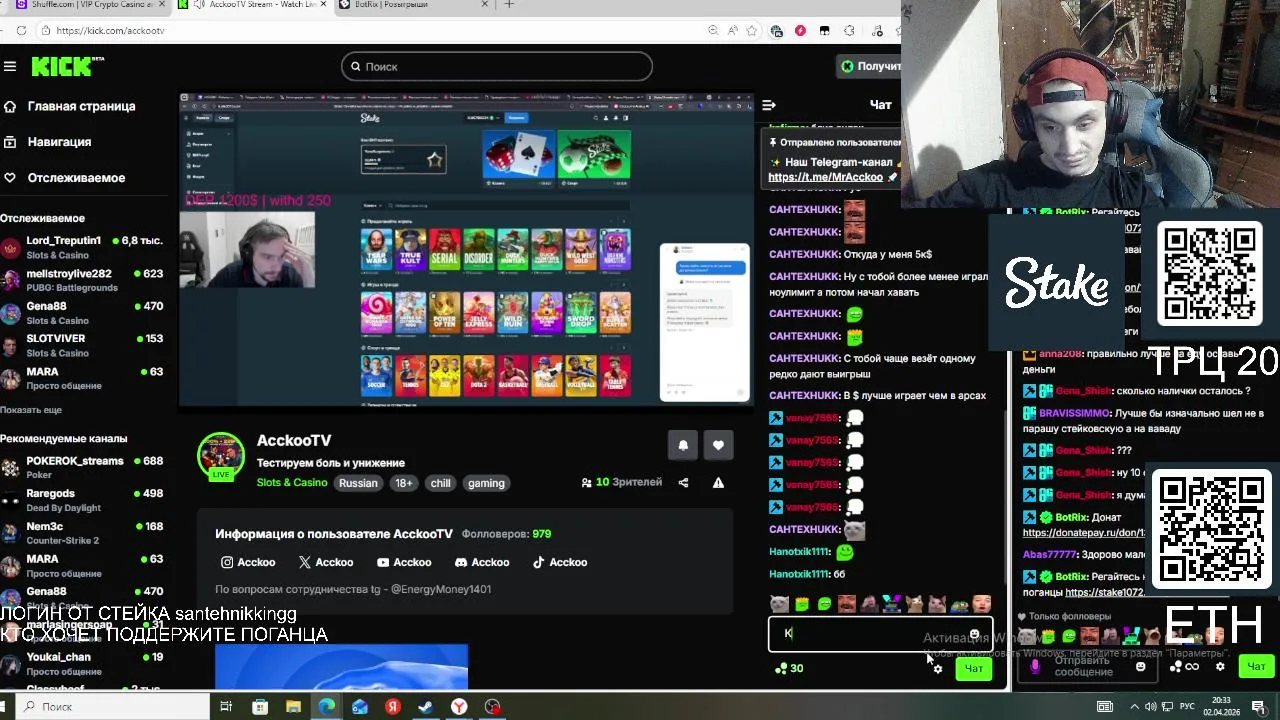Select the AcckooTV Stream browser tab
The width and height of the screenshot is (1280, 720).
pos(252,5)
